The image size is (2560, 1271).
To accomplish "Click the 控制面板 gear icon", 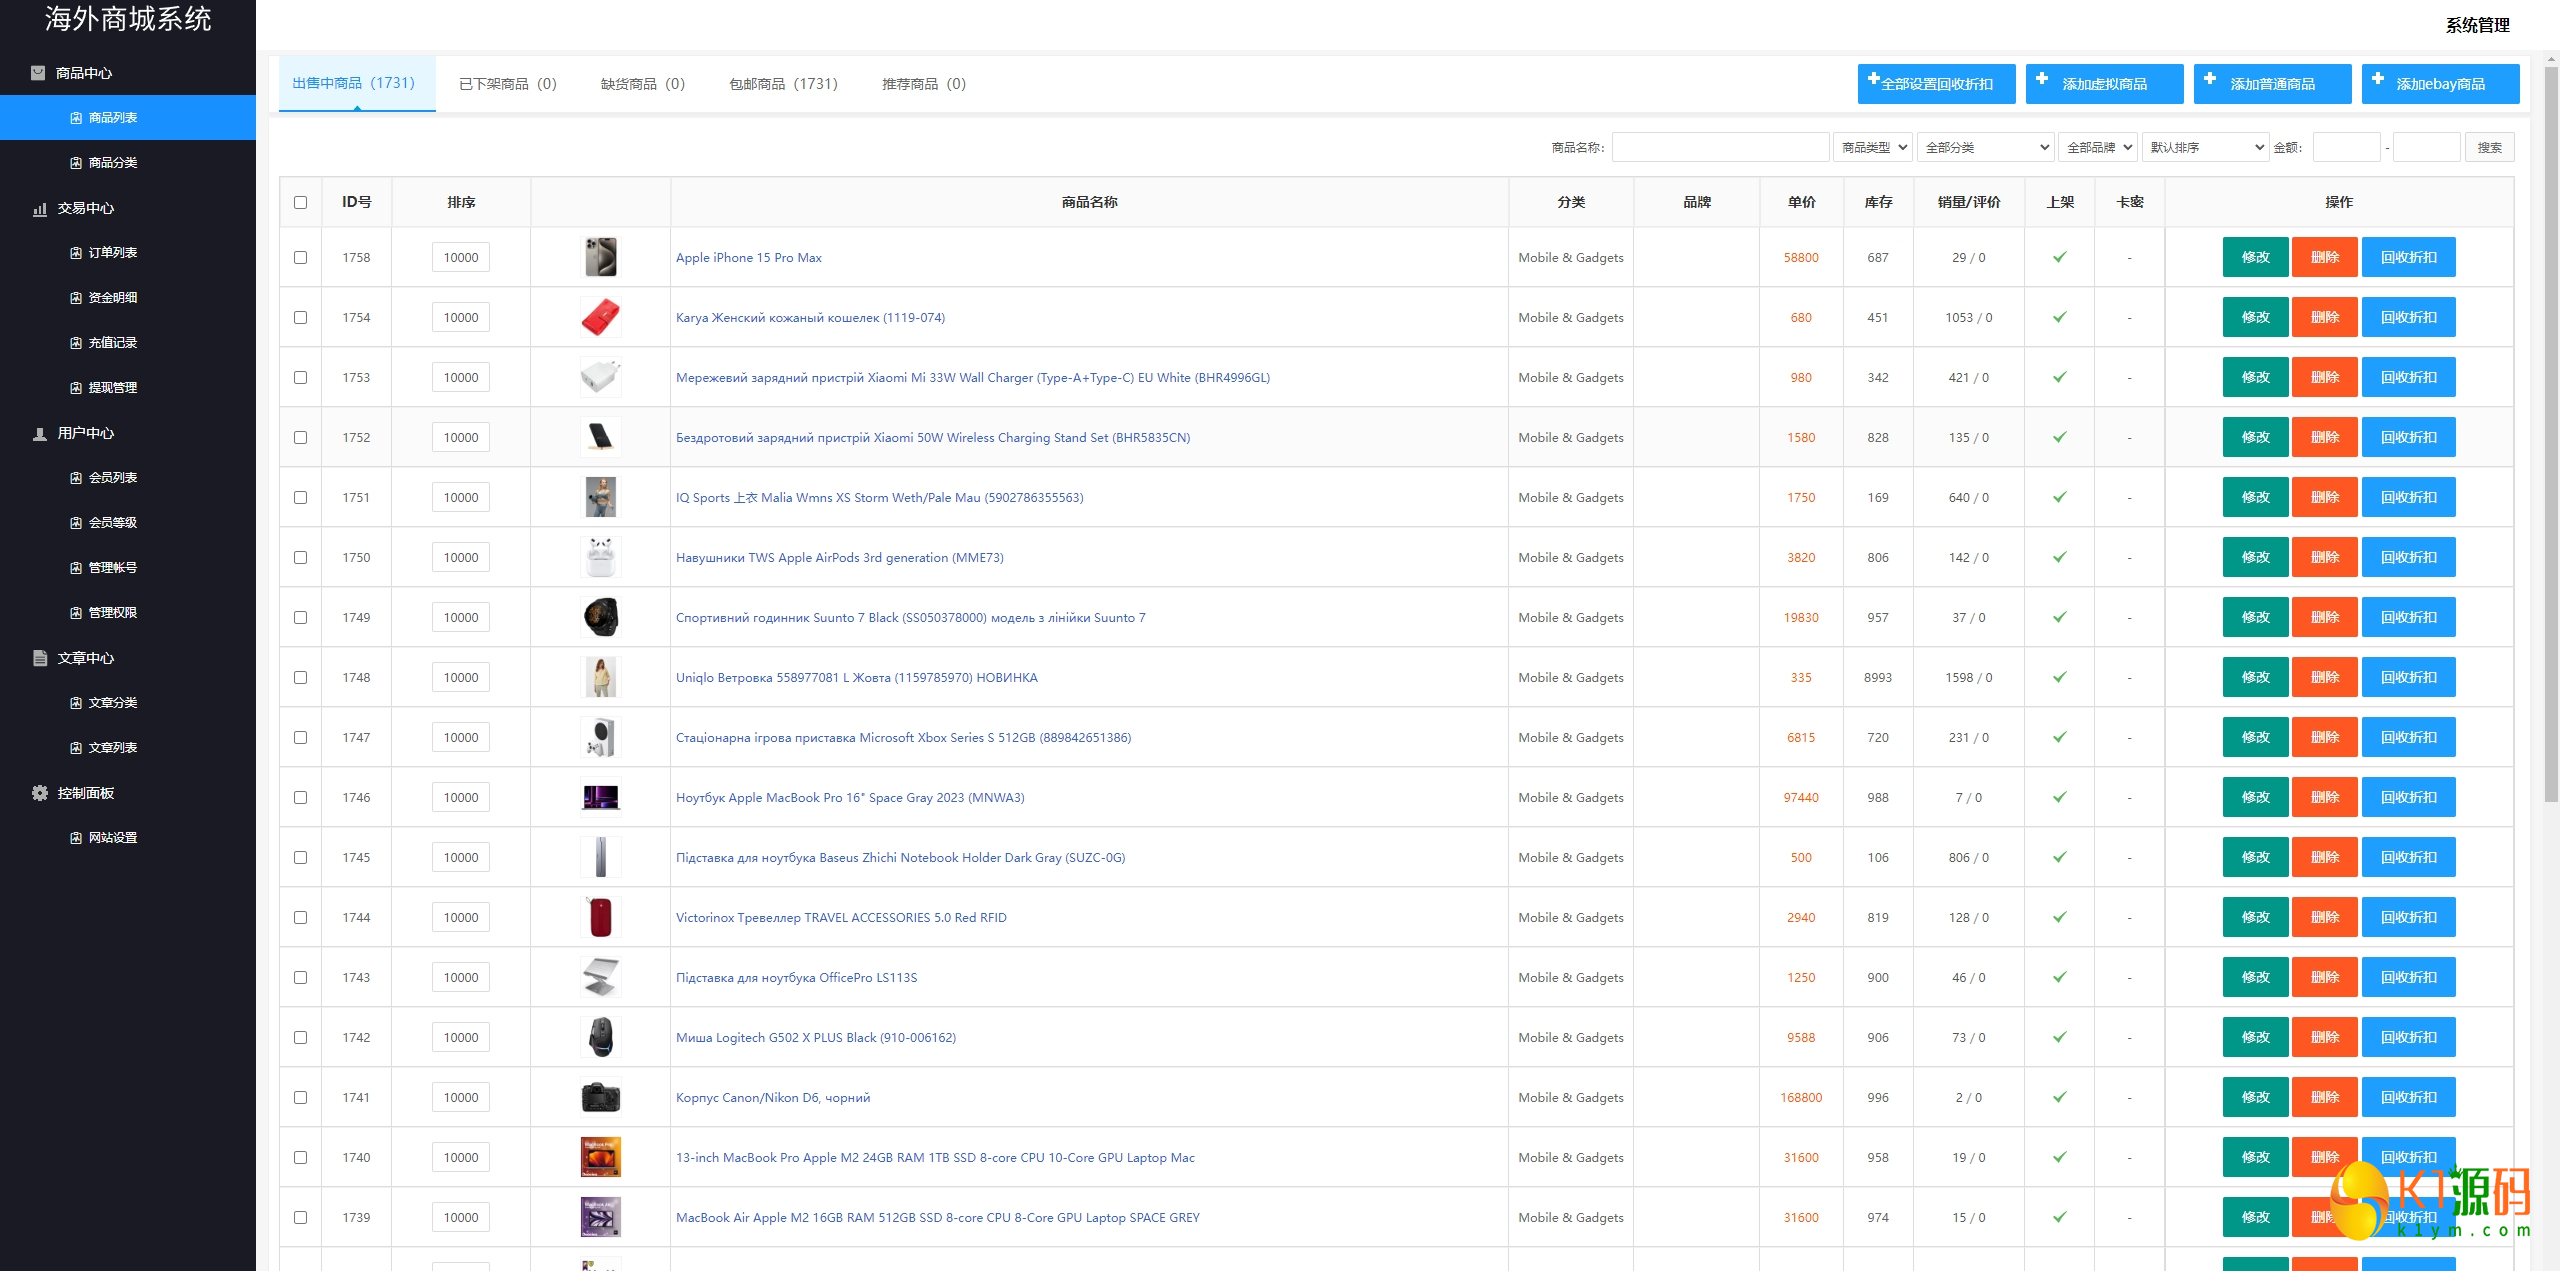I will click(x=40, y=793).
